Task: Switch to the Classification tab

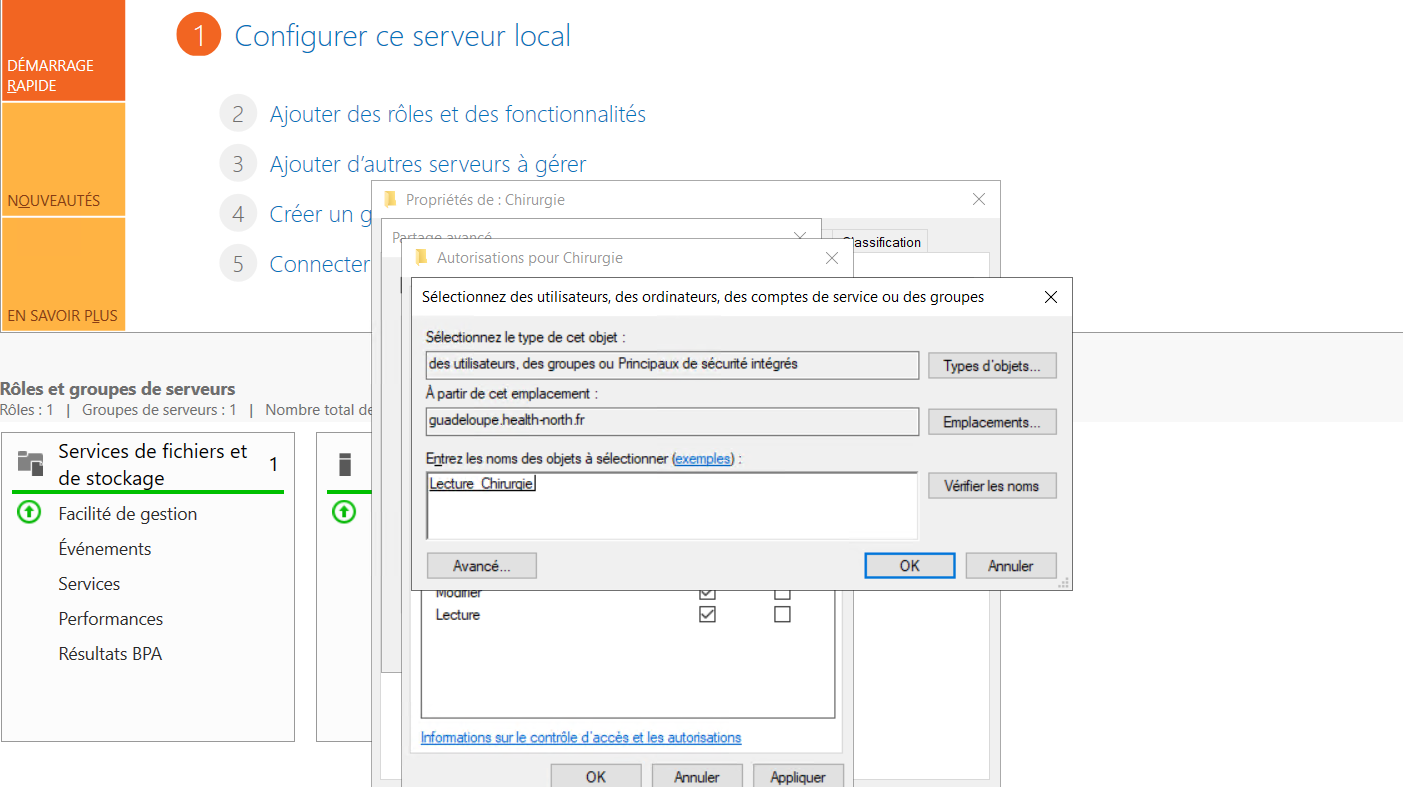Action: (x=881, y=242)
